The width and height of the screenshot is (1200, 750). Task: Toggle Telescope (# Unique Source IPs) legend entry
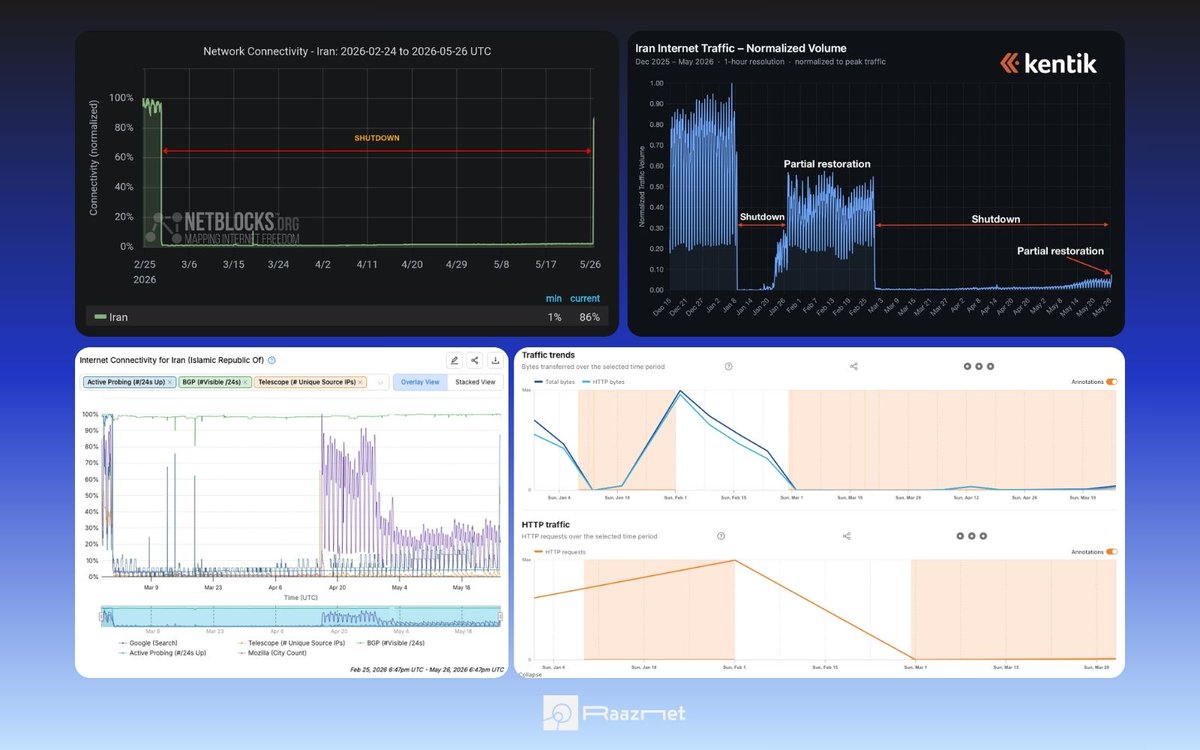(290, 643)
